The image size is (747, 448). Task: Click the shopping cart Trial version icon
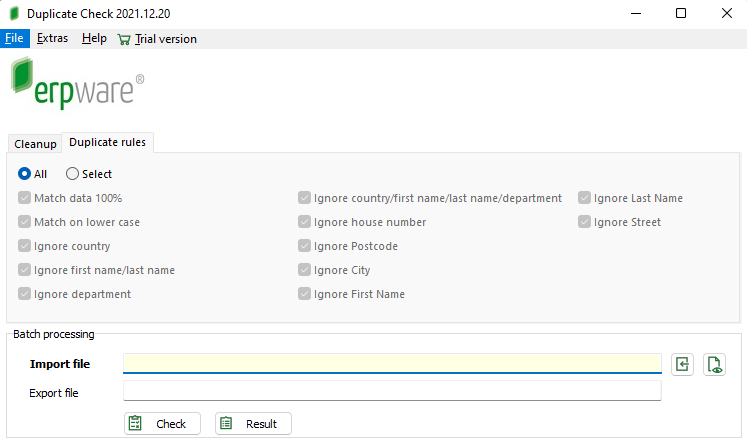coord(124,40)
